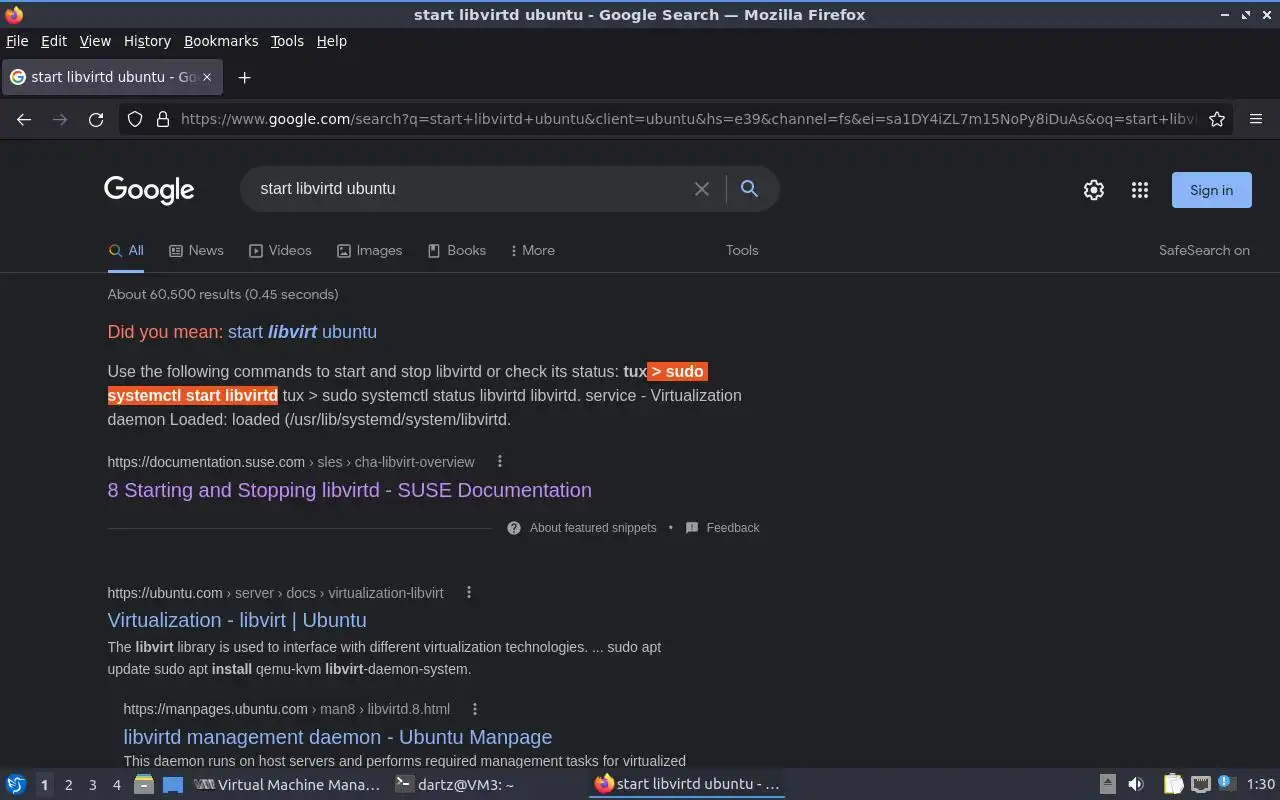Viewport: 1280px width, 800px height.
Task: Close the 'start libvirtd ubuntu' tab
Action: pos(207,77)
